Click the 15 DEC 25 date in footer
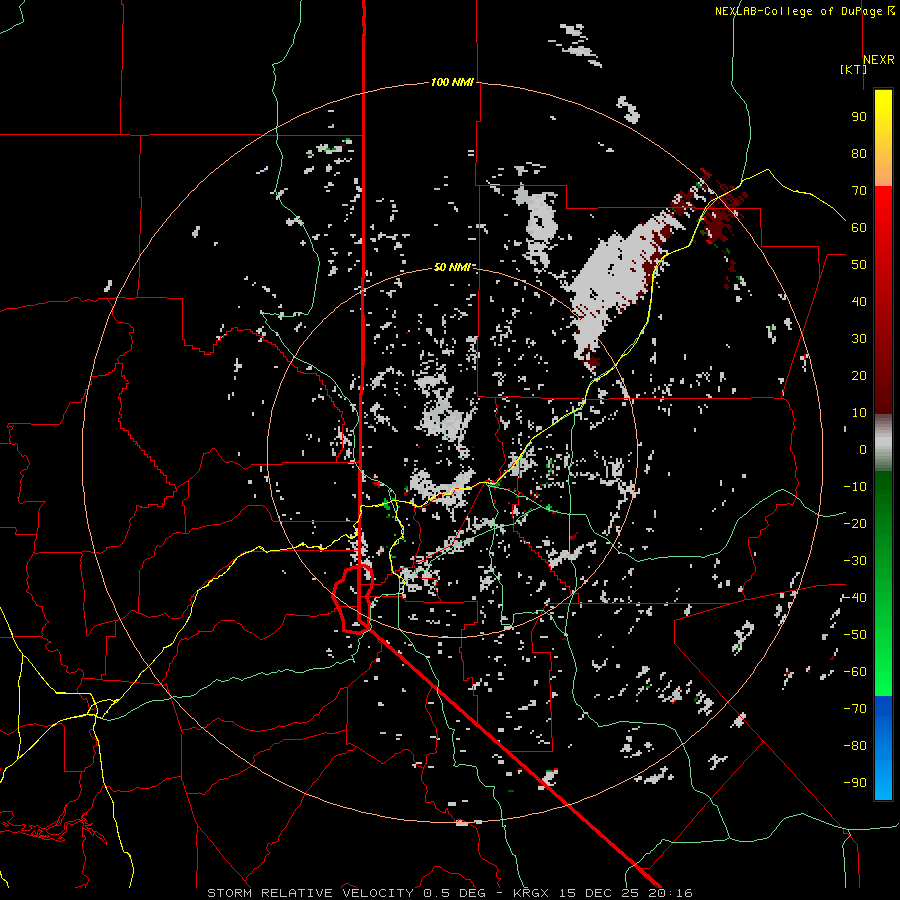This screenshot has height=900, width=900. tap(598, 893)
